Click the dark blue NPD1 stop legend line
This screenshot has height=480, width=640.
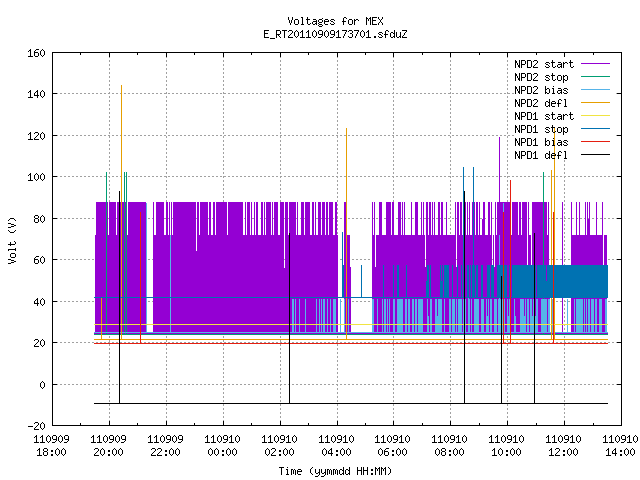pyautogui.click(x=595, y=129)
